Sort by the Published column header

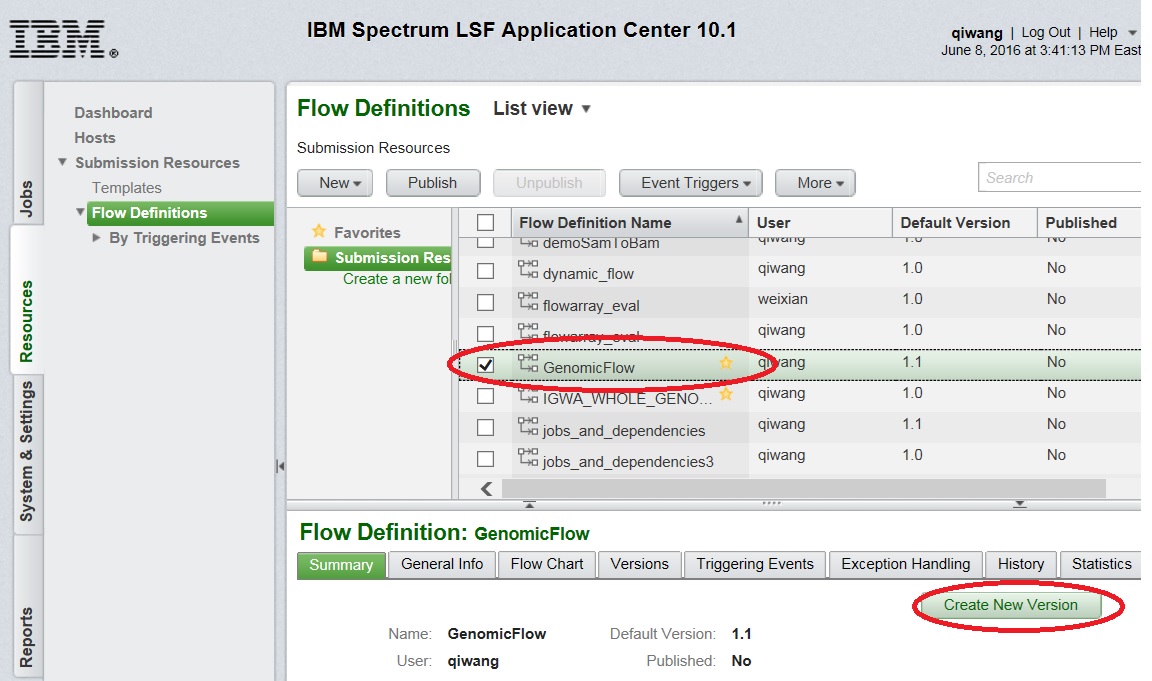pyautogui.click(x=1091, y=223)
